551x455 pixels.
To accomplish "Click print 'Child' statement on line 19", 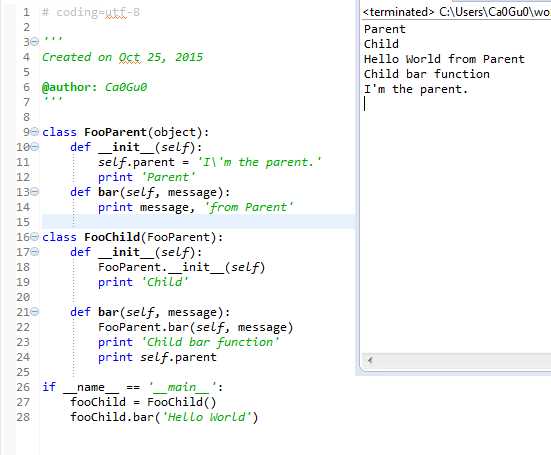I will 143,282.
